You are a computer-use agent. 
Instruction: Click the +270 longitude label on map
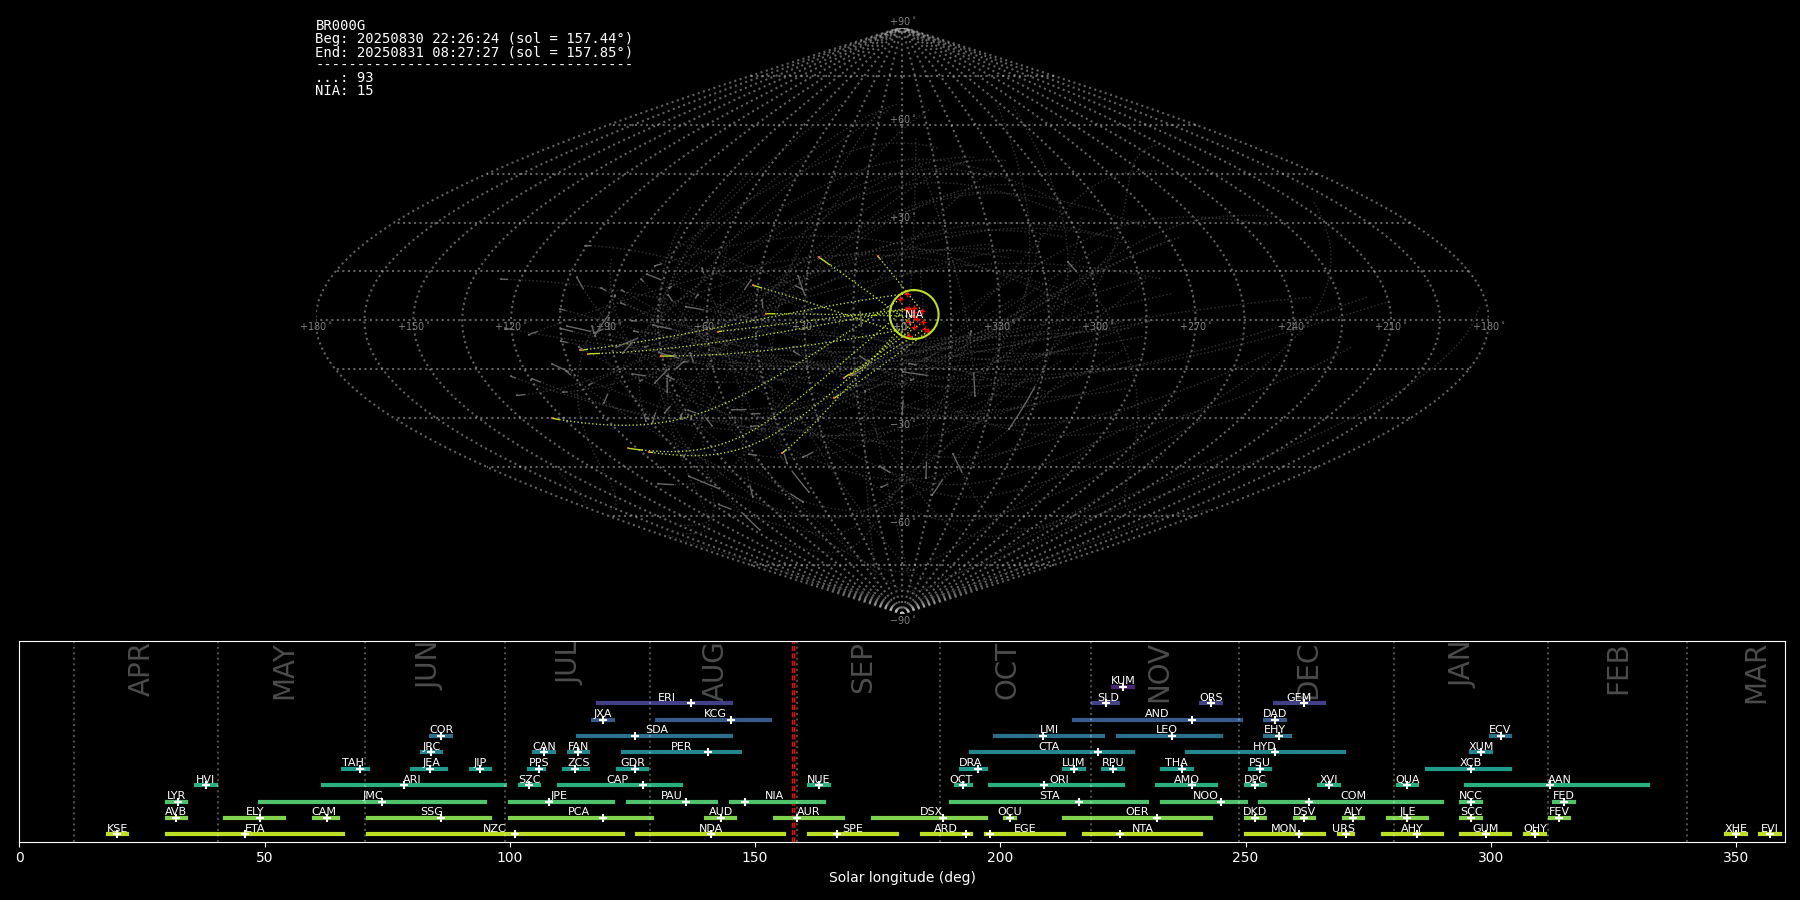click(x=1193, y=326)
